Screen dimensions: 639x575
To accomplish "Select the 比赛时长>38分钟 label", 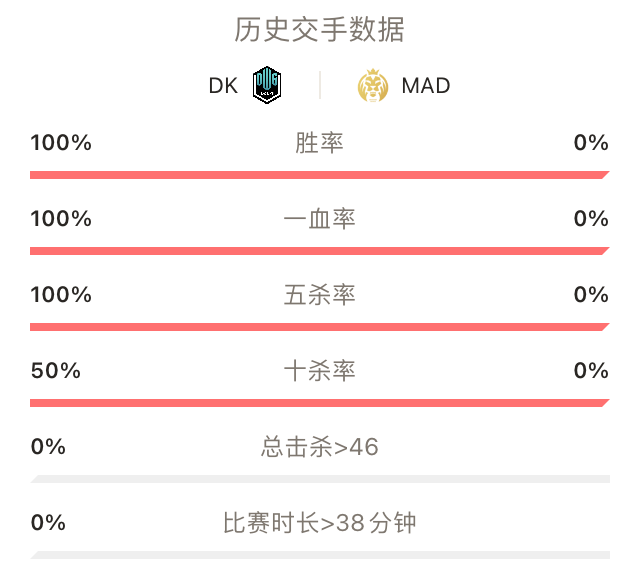I will coord(320,523).
